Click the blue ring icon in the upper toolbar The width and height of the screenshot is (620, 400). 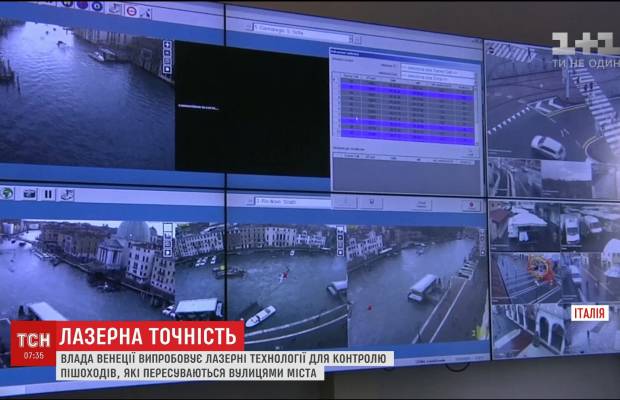(x=97, y=6)
